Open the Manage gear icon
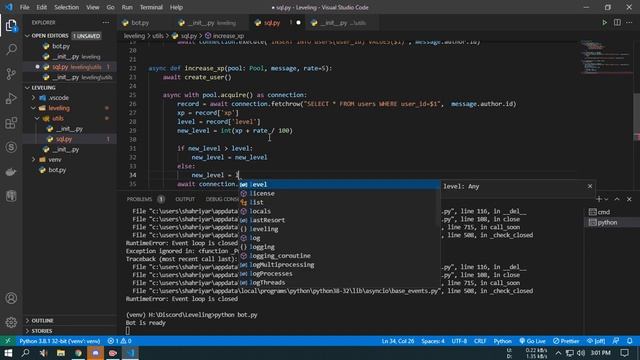 coord(11,322)
